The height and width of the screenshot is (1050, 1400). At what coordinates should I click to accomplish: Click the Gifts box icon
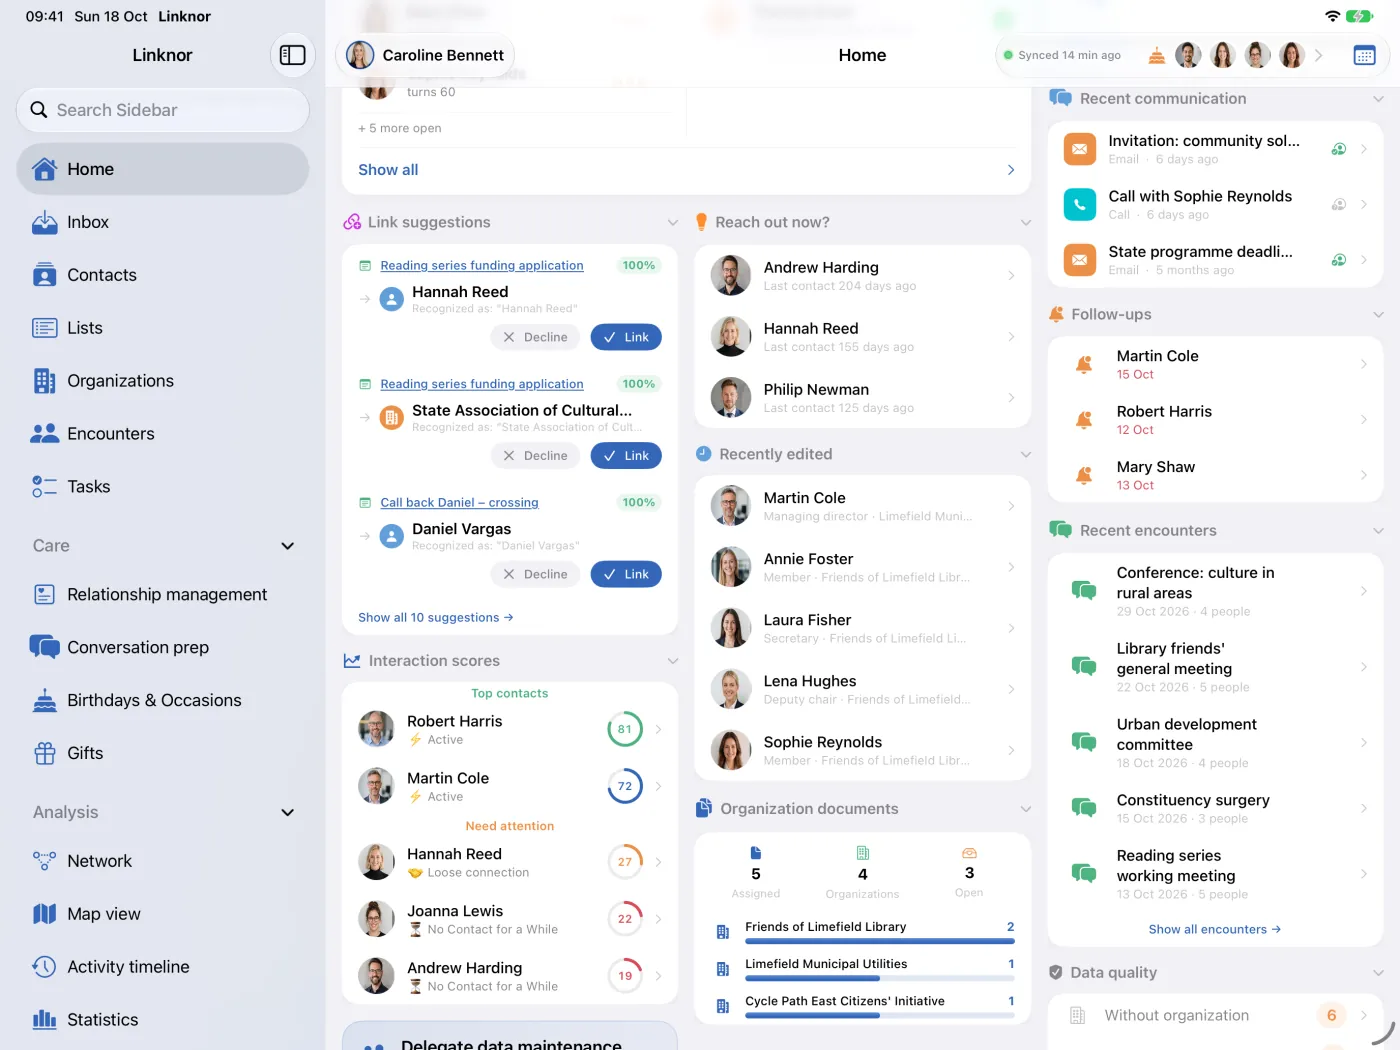click(x=45, y=753)
